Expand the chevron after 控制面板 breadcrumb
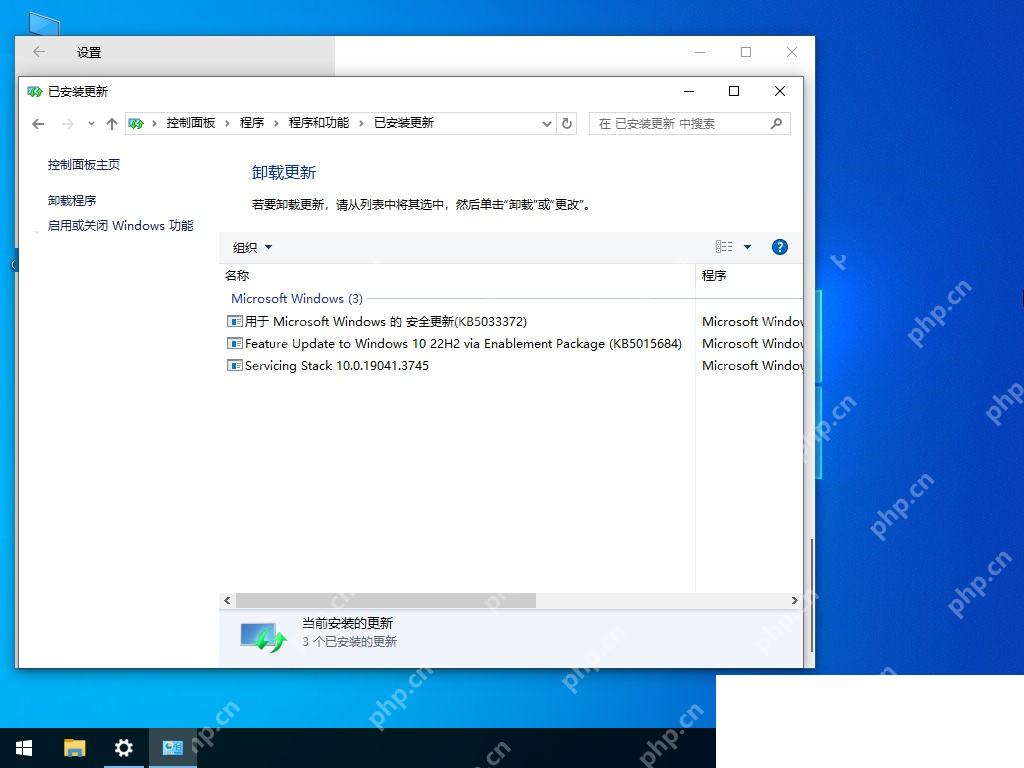Image resolution: width=1024 pixels, height=768 pixels. pyautogui.click(x=227, y=123)
